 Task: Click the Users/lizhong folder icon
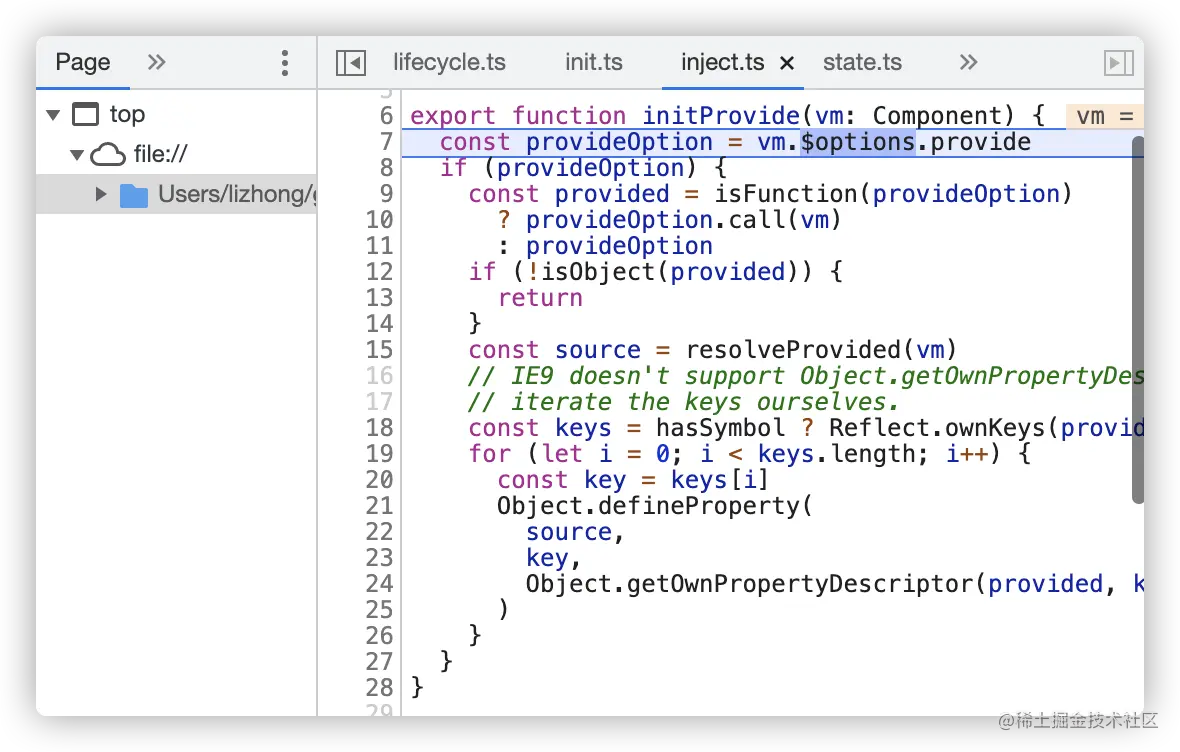(x=134, y=195)
